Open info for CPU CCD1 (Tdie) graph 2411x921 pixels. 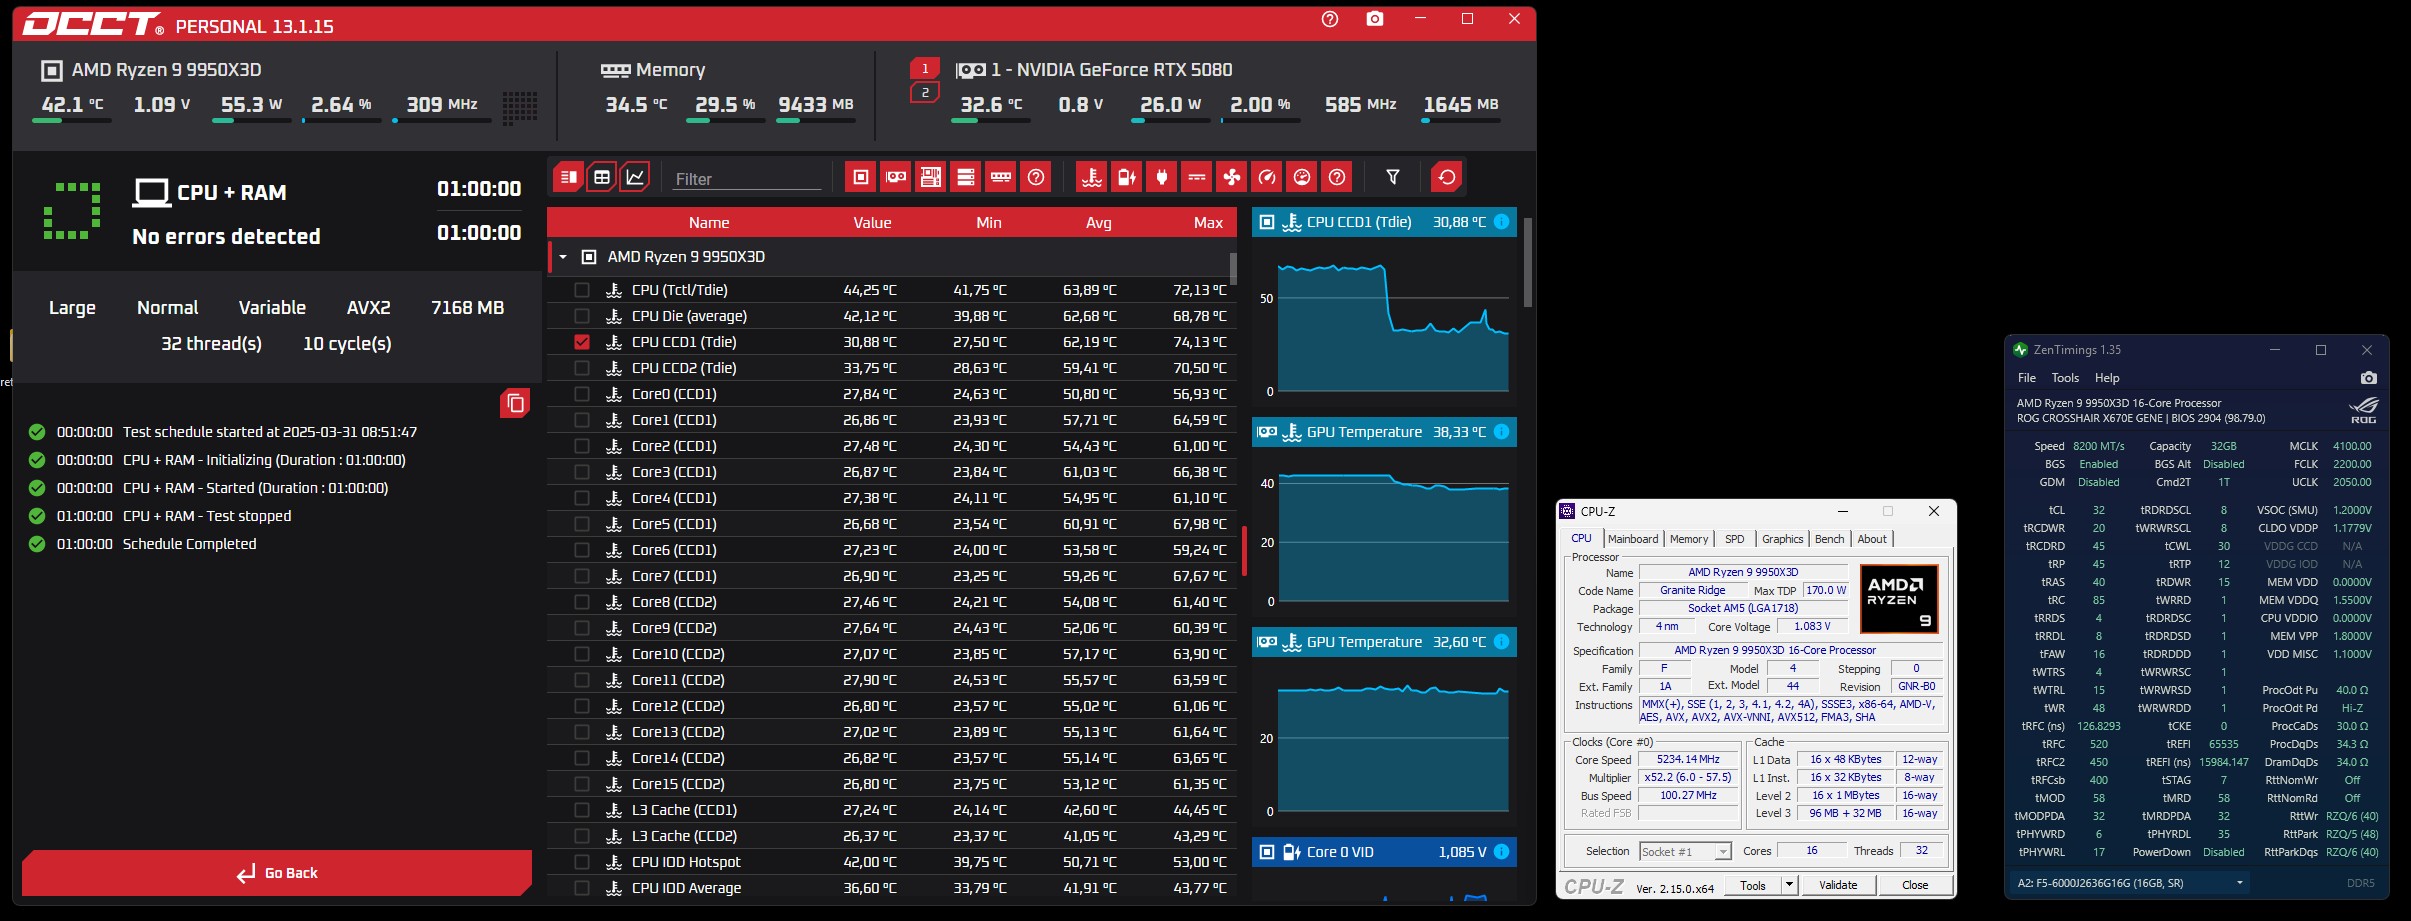1501,222
